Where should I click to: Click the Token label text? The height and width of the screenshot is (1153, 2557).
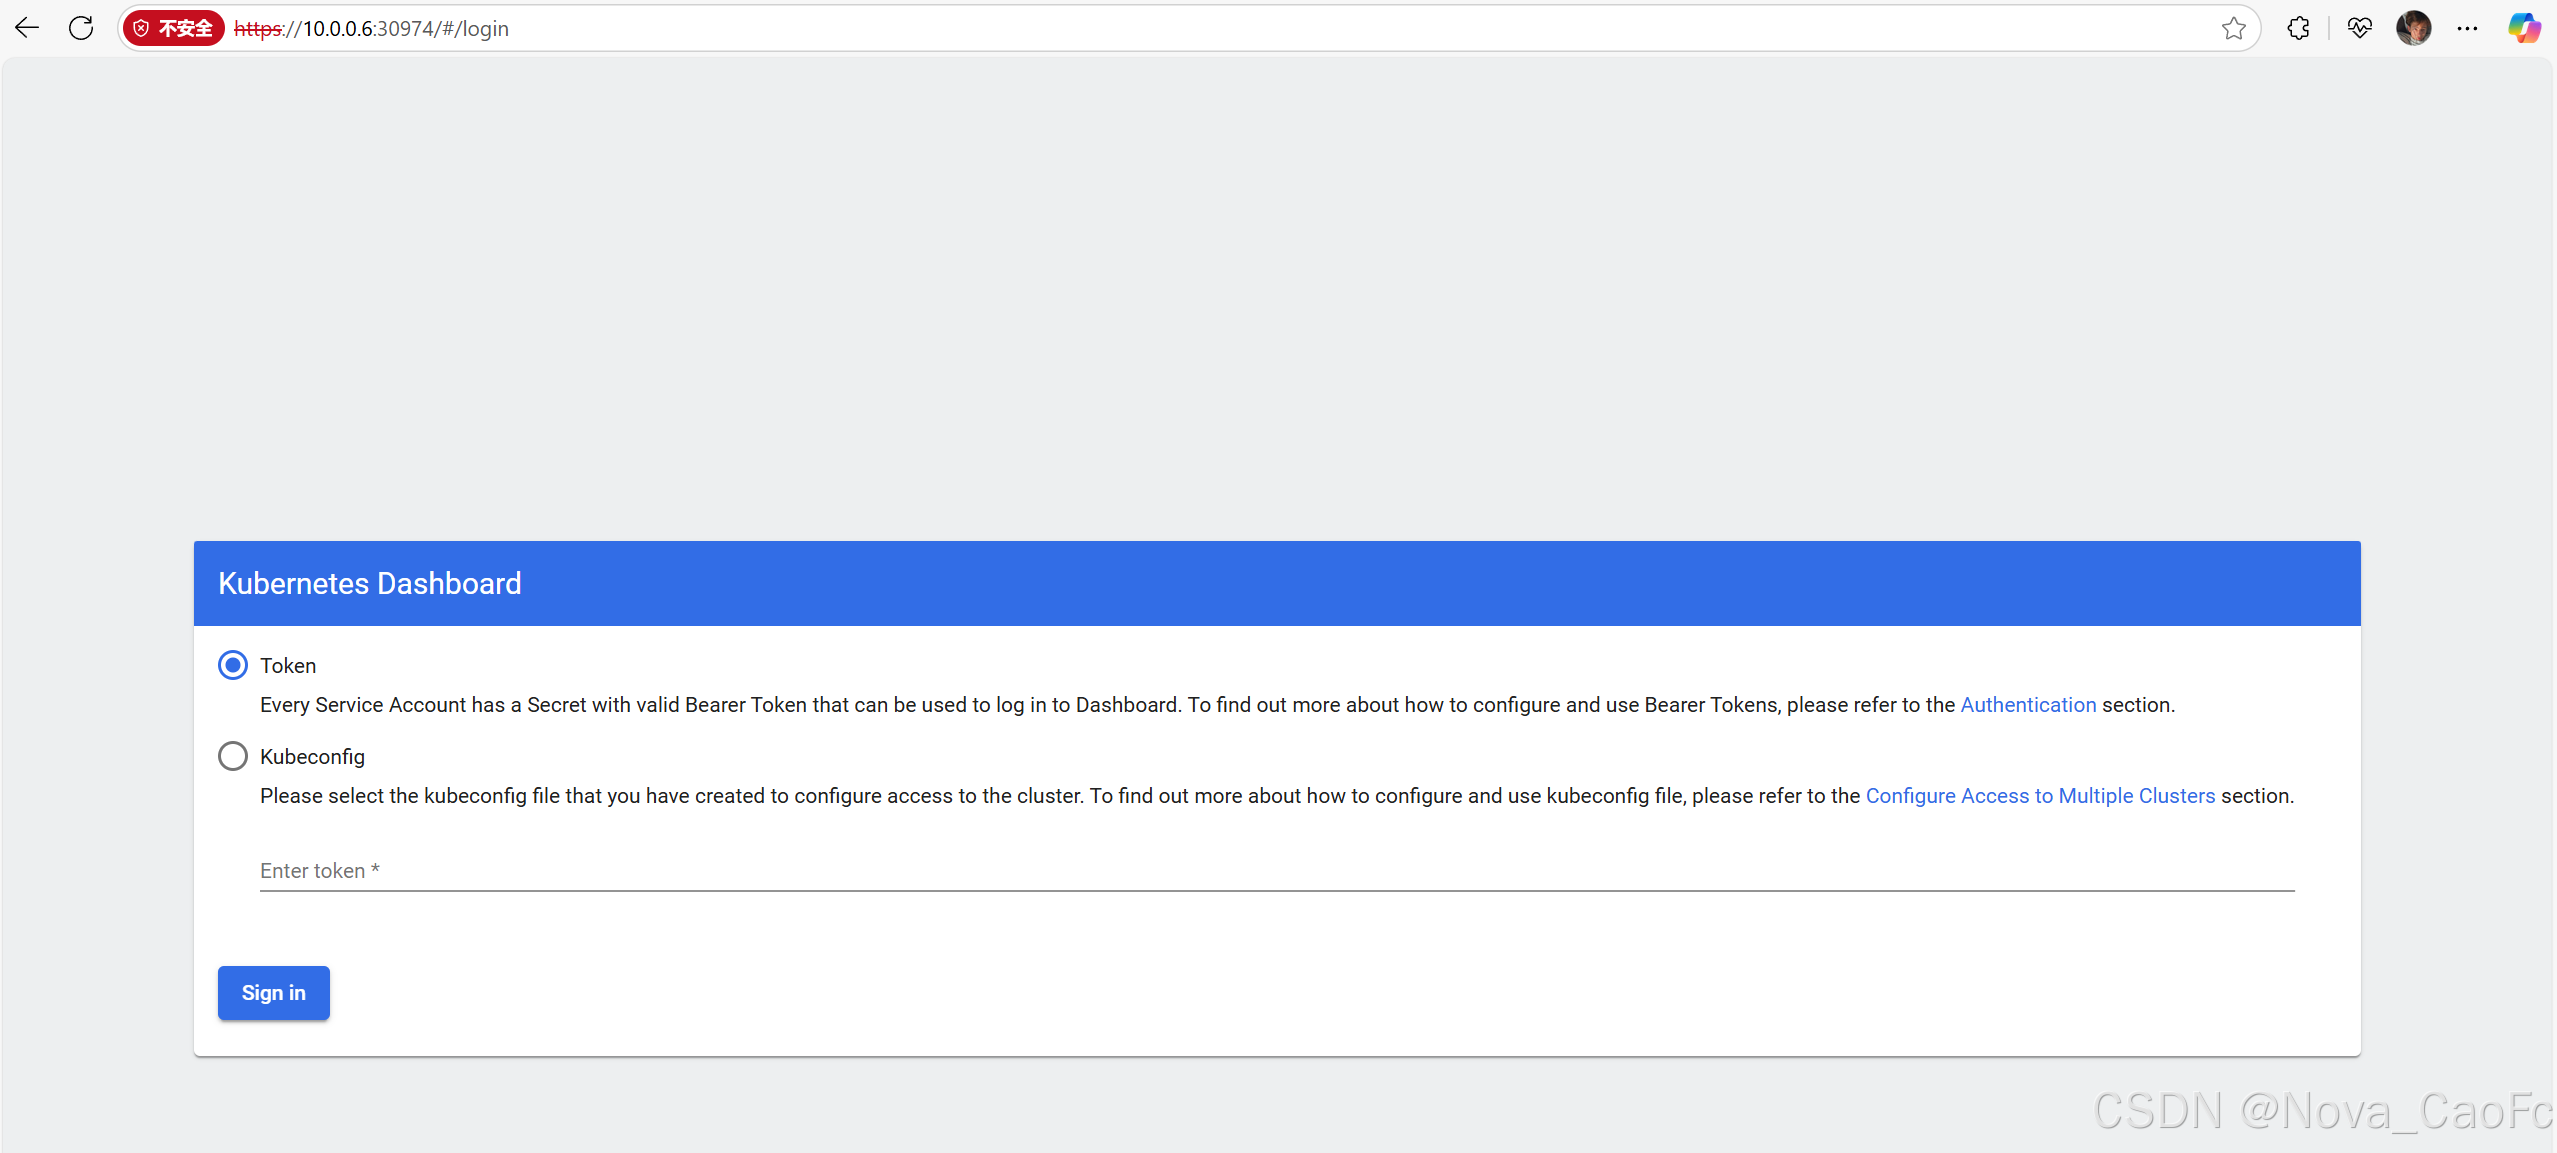coord(288,666)
